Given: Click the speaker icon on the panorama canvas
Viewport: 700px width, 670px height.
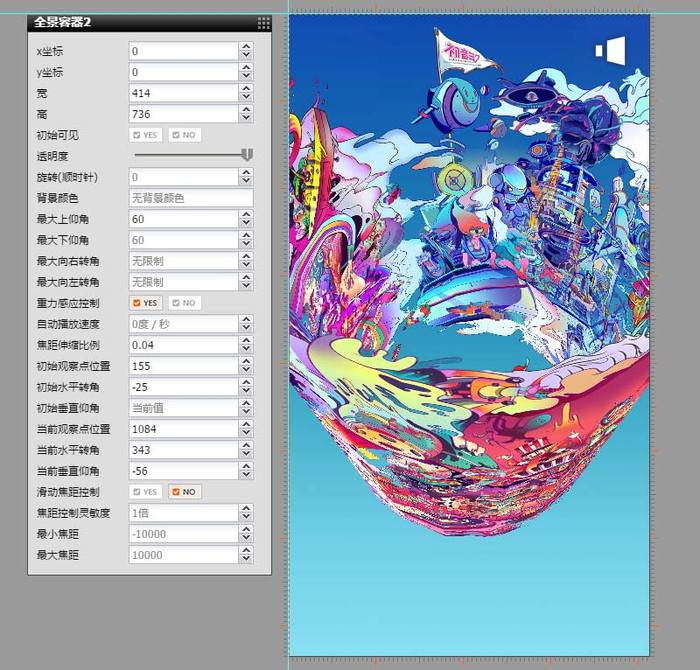Looking at the screenshot, I should 610,51.
